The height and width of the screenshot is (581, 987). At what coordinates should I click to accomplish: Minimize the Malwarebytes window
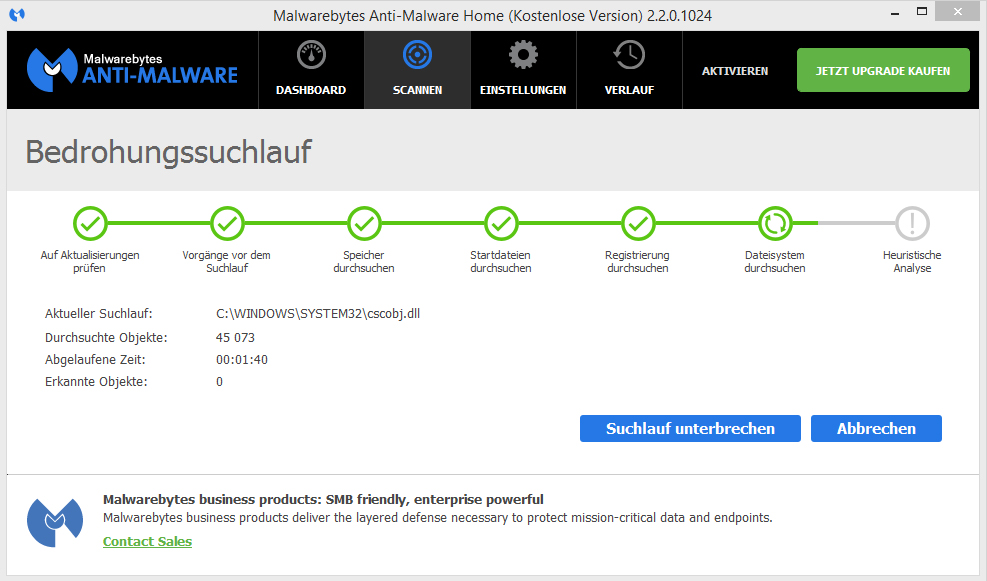coord(894,13)
